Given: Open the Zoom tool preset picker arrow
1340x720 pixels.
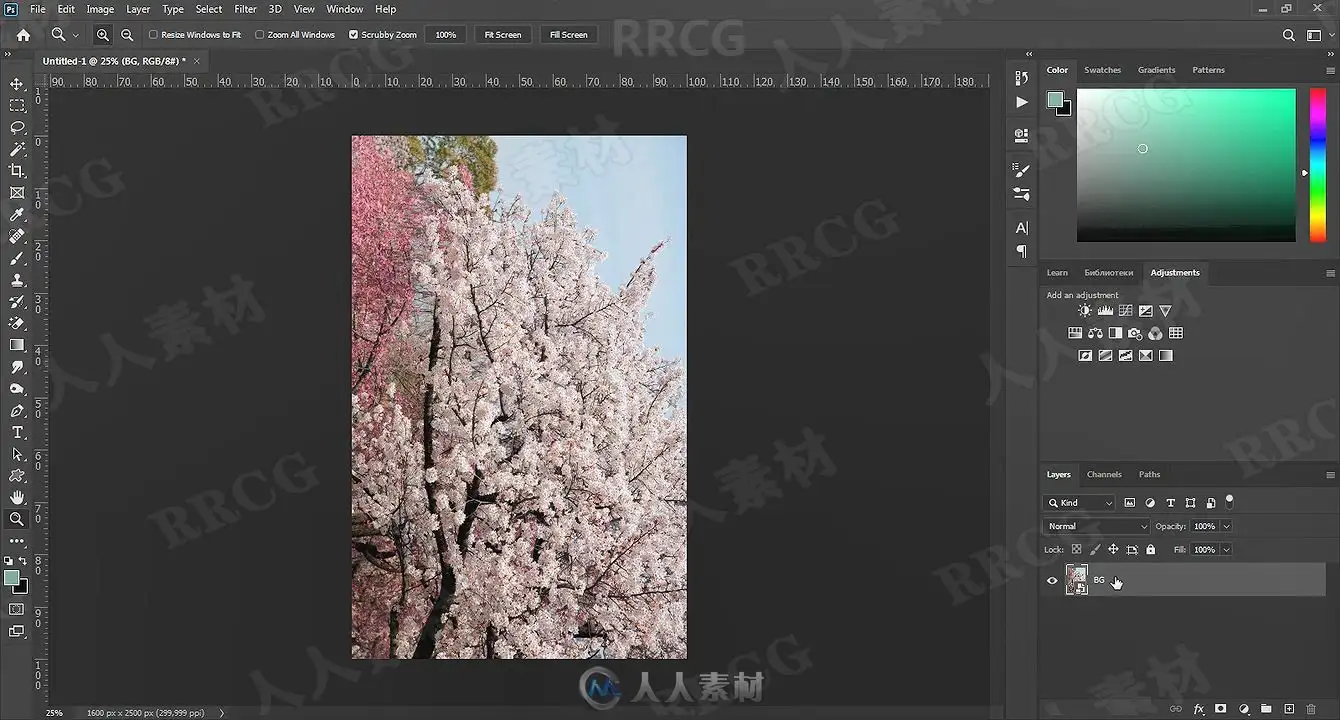Looking at the screenshot, I should click(75, 35).
